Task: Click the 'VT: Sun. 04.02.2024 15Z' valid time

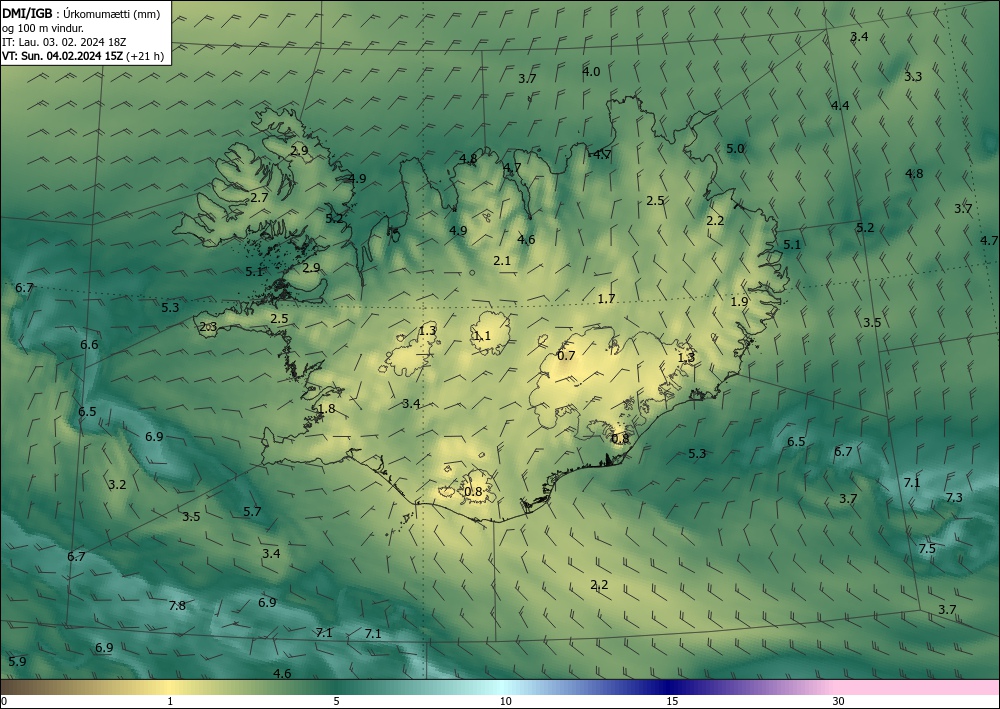Action: pyautogui.click(x=62, y=56)
